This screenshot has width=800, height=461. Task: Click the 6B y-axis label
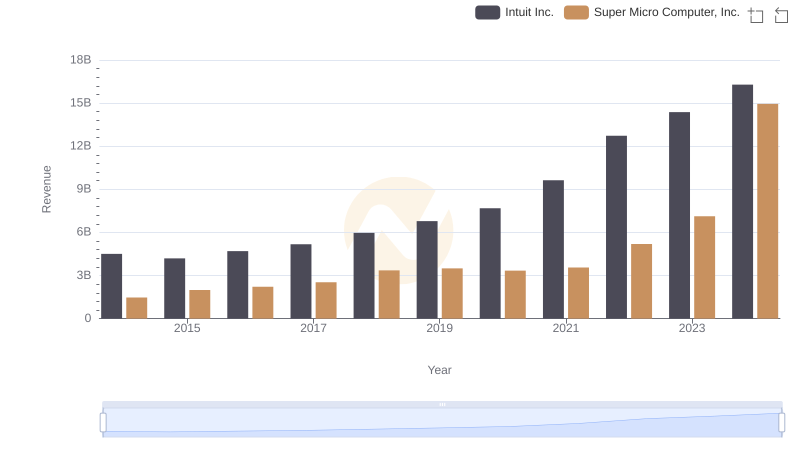coord(84,232)
